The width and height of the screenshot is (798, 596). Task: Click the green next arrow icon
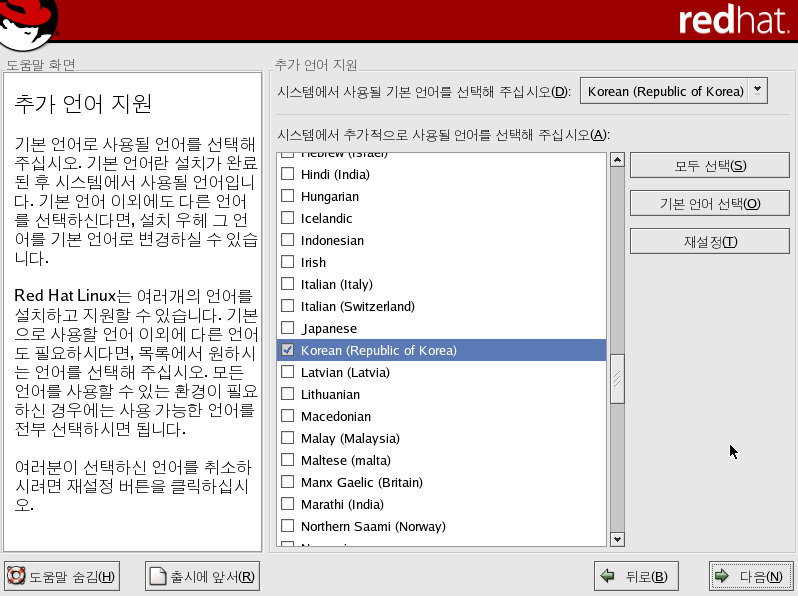pos(722,576)
